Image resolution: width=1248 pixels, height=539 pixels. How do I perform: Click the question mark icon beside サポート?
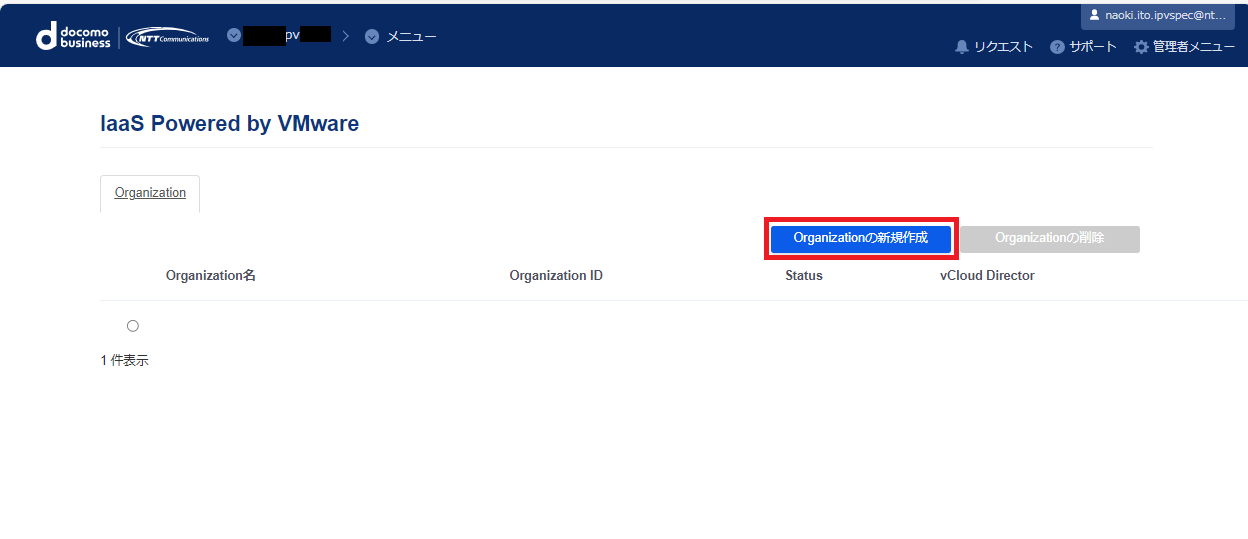click(1057, 47)
